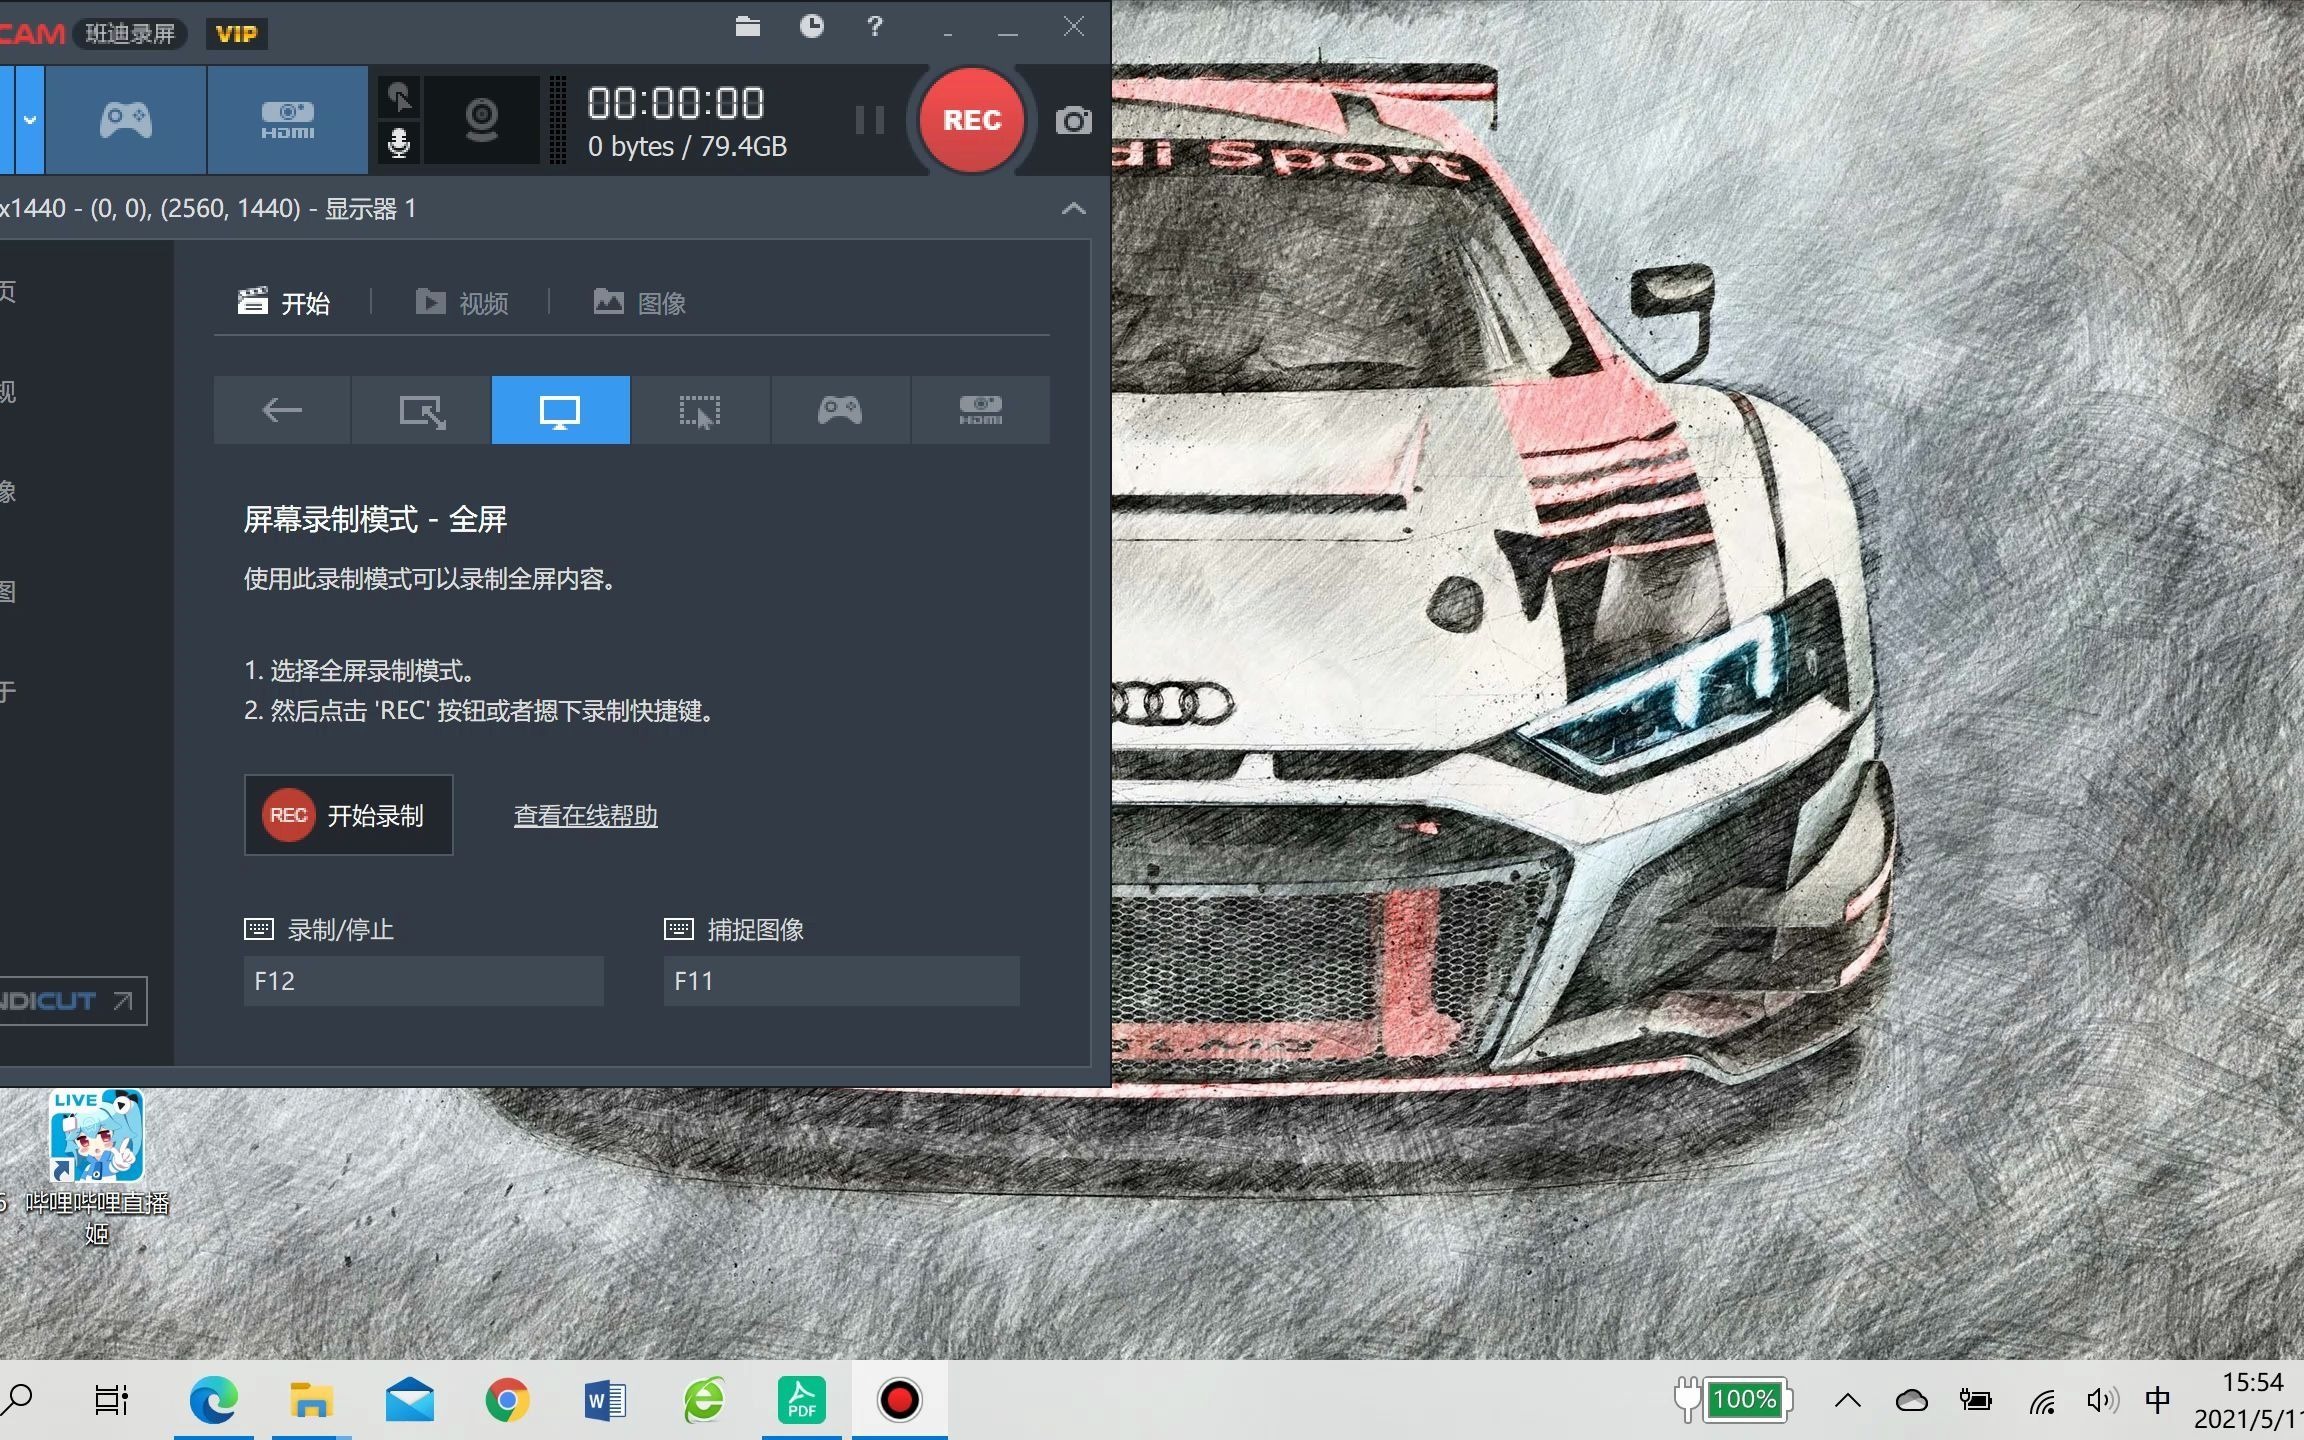Click taskbar search magnifier
The image size is (2304, 1440).
[18, 1399]
